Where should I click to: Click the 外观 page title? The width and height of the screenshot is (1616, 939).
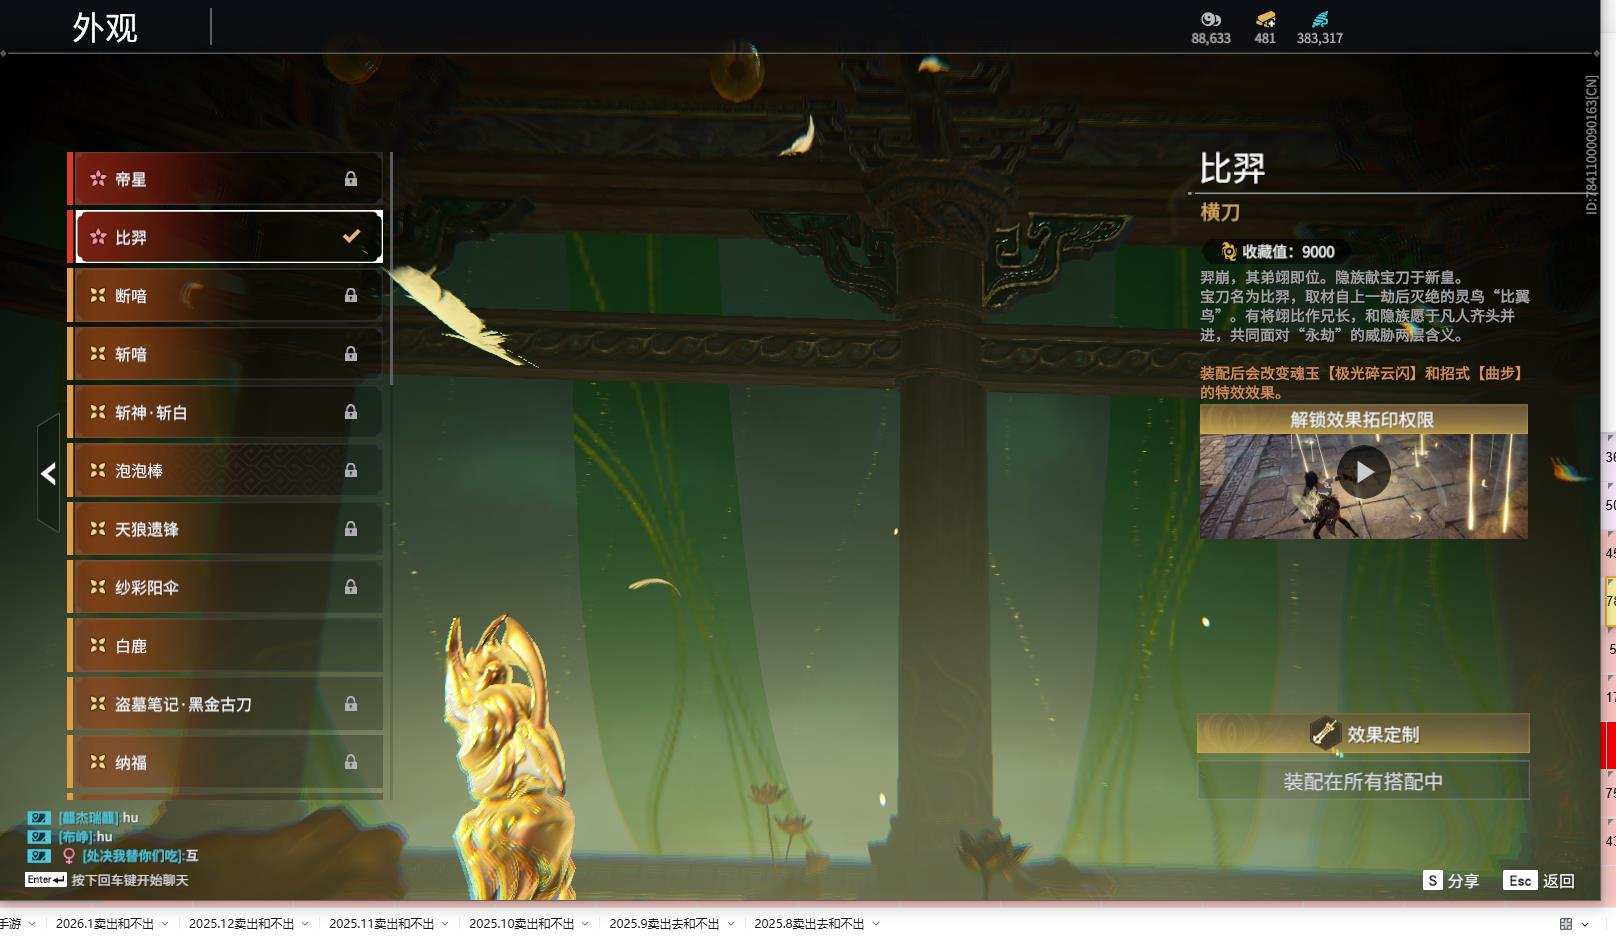105,28
